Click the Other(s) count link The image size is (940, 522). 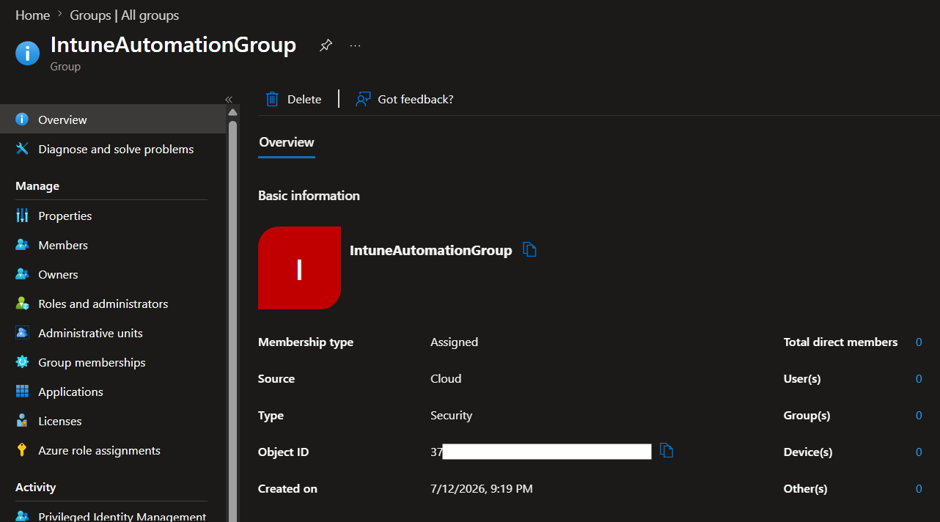918,489
